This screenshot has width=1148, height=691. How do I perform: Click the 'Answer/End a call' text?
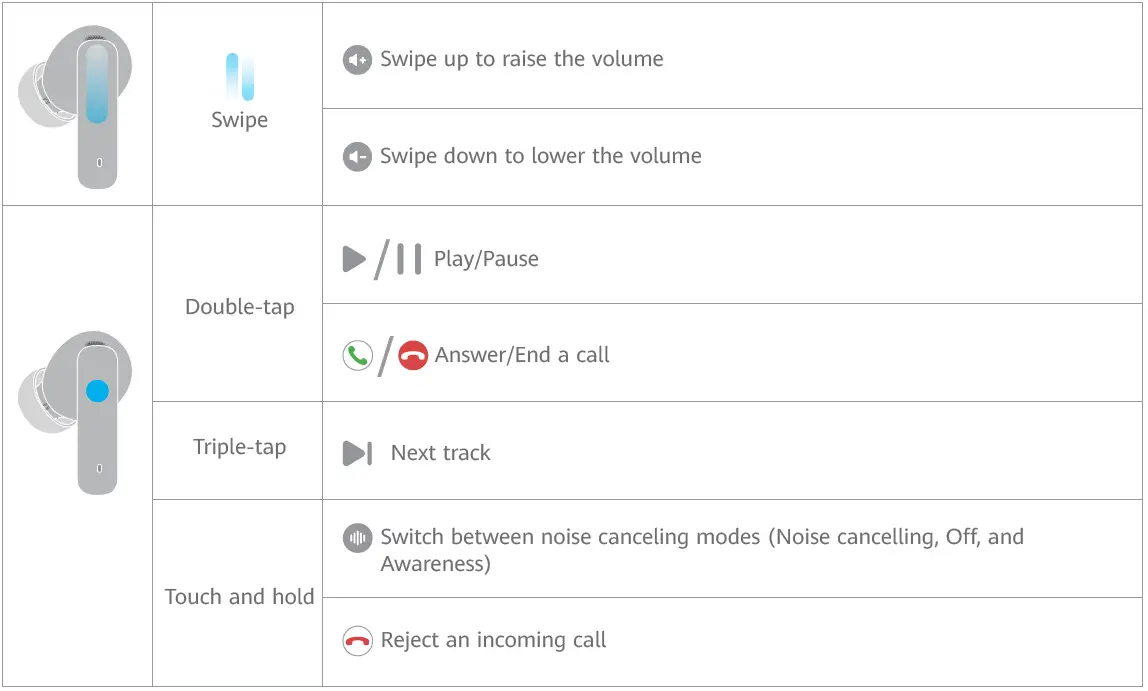[522, 355]
